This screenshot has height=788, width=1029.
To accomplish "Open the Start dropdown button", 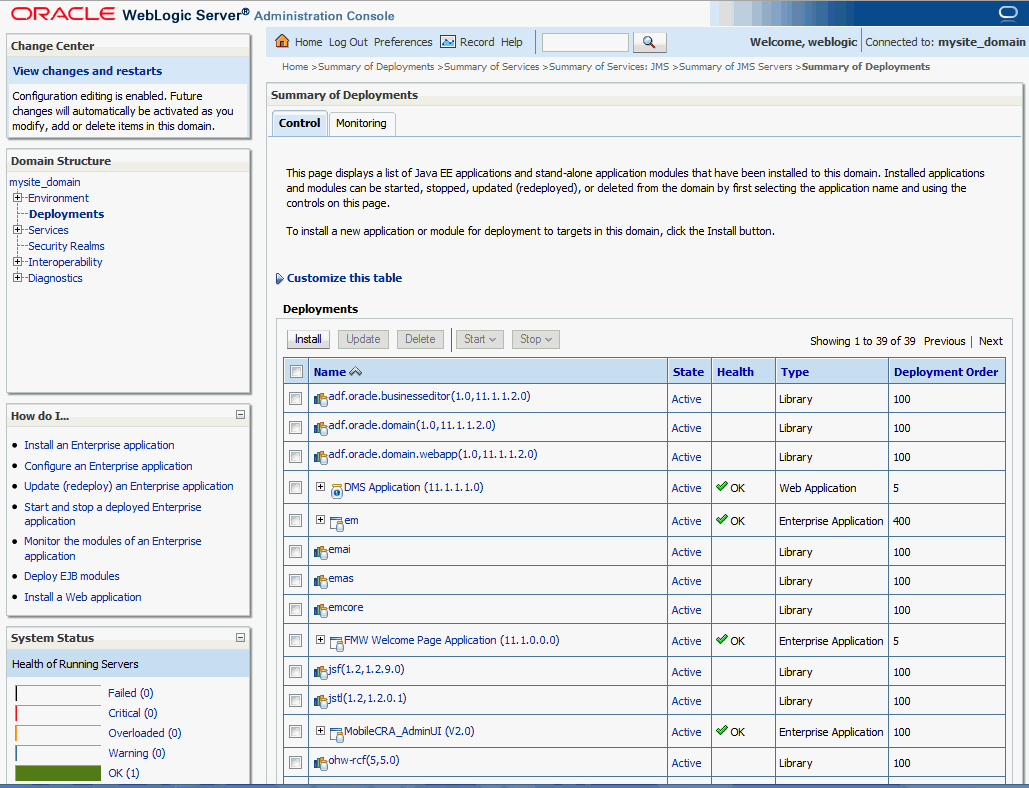I will 480,339.
